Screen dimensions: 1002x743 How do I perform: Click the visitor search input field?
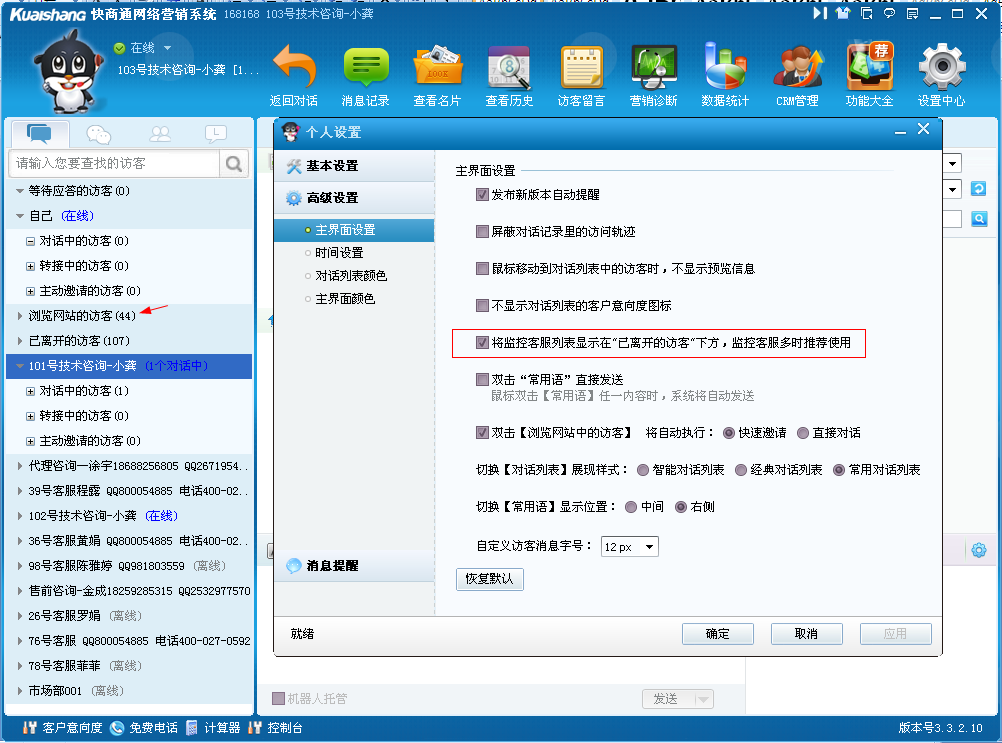115,163
